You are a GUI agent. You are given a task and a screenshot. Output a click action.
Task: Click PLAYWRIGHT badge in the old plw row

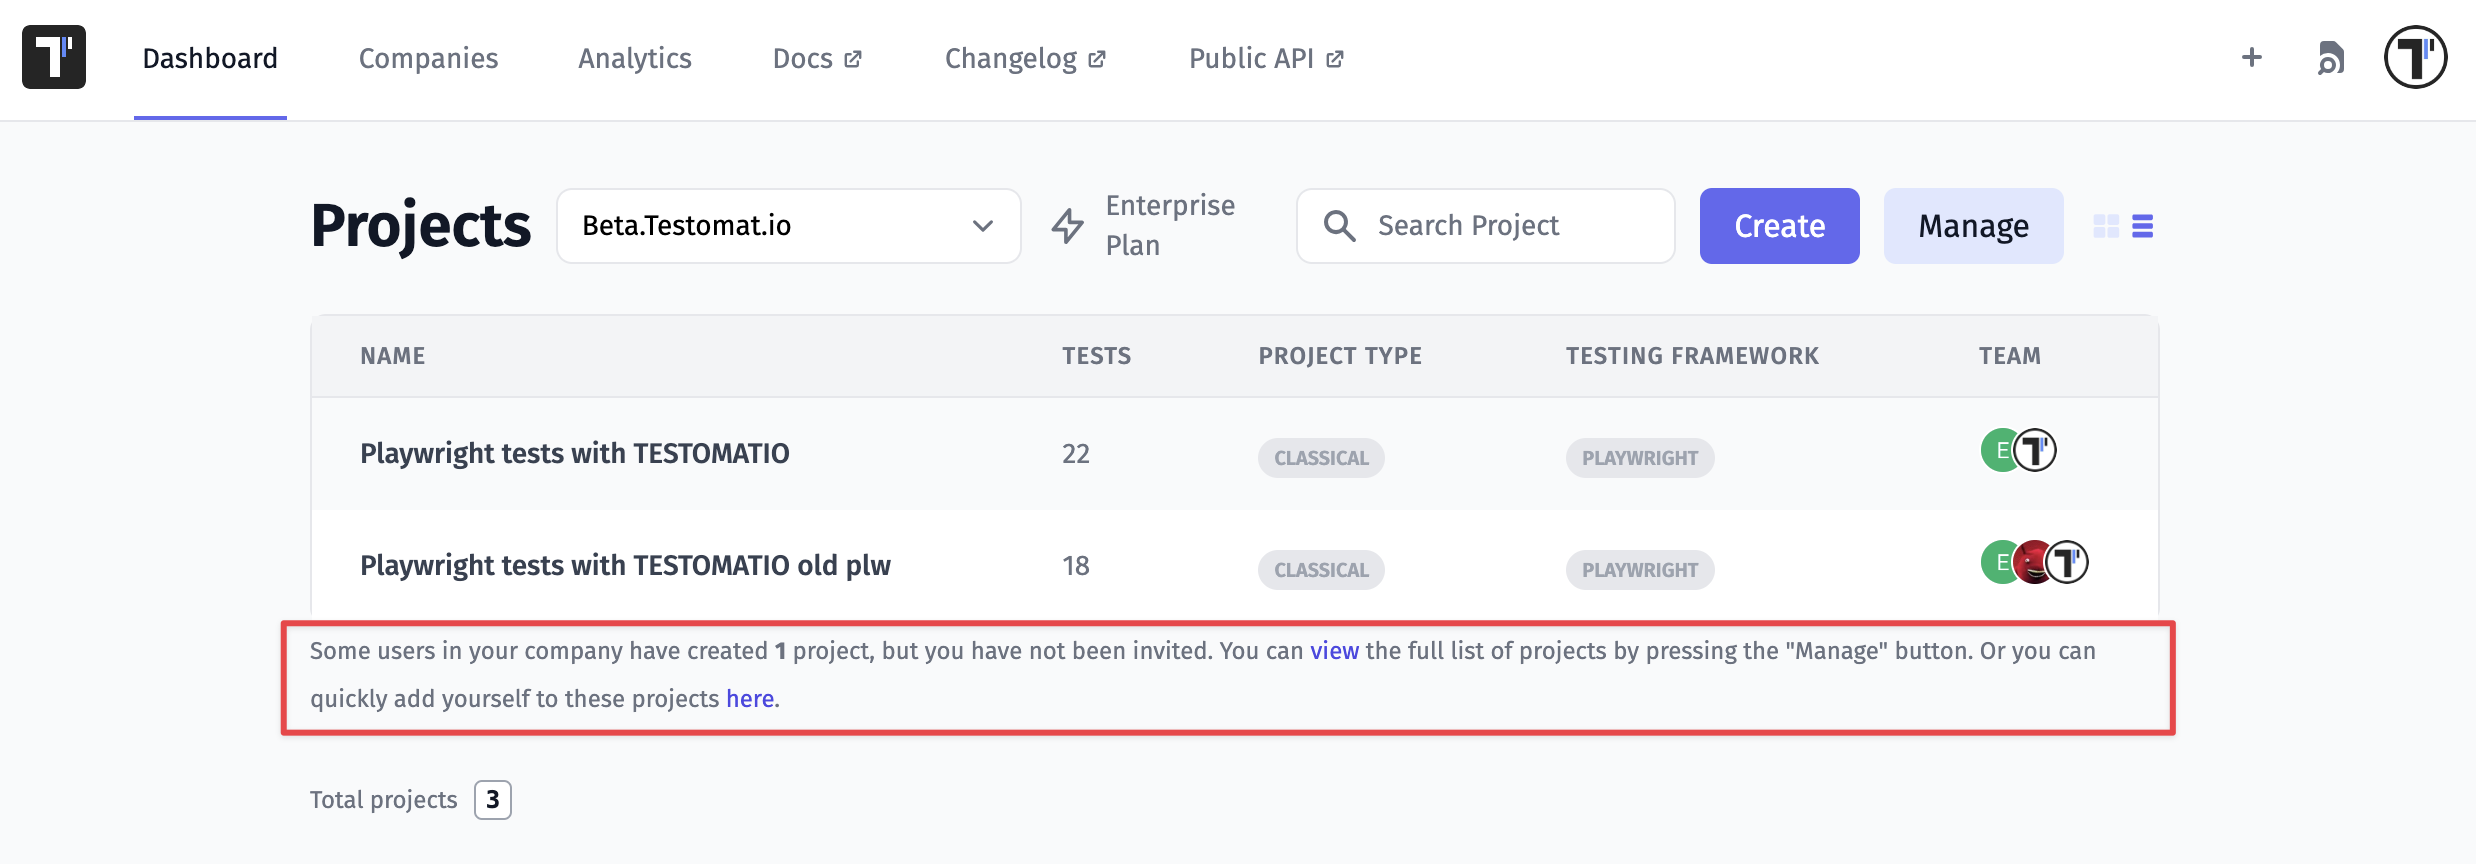point(1640,570)
